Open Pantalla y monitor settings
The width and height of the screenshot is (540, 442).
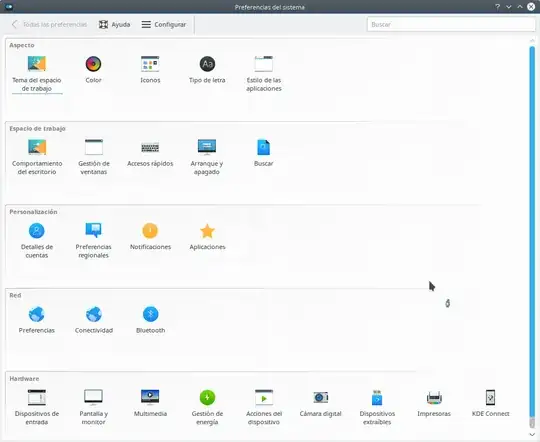click(94, 407)
